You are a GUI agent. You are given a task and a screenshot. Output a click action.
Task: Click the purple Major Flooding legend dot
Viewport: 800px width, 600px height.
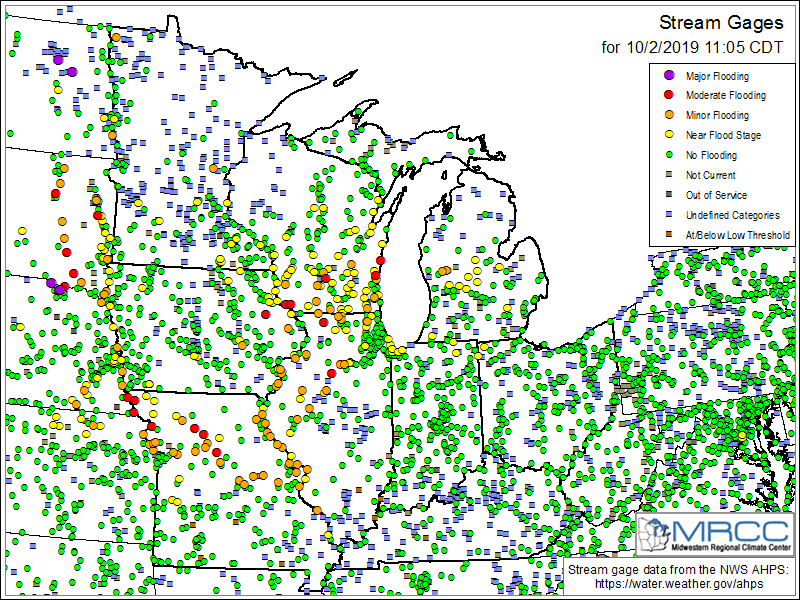coord(669,76)
